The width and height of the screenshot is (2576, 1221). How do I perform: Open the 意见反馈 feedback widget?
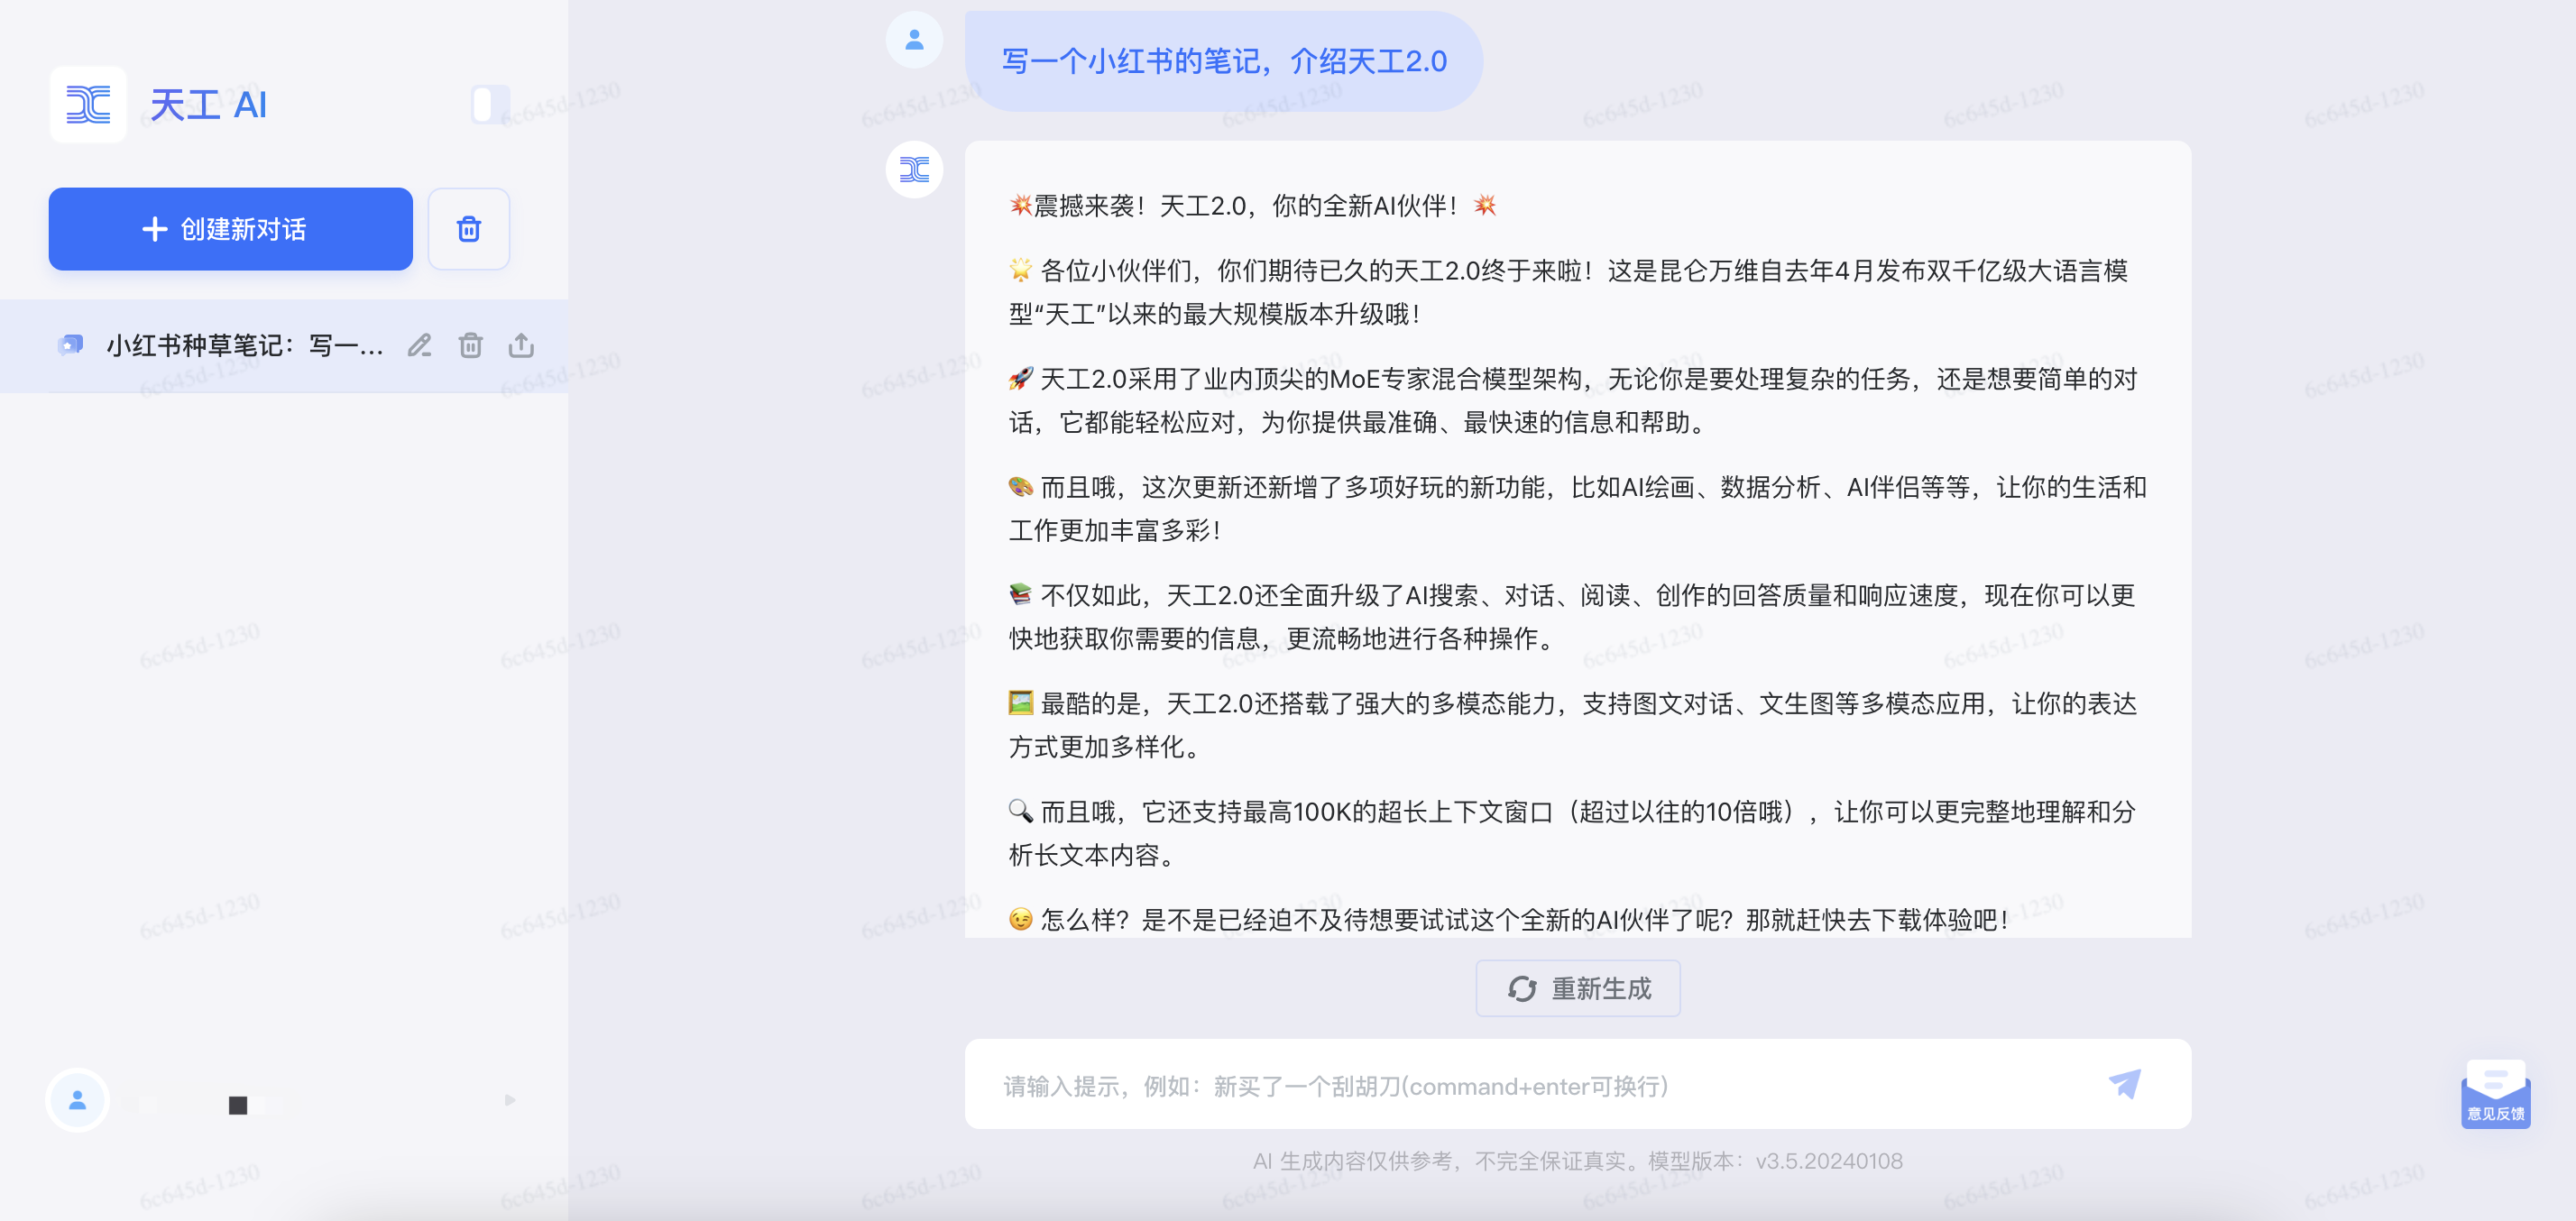click(x=2495, y=1094)
